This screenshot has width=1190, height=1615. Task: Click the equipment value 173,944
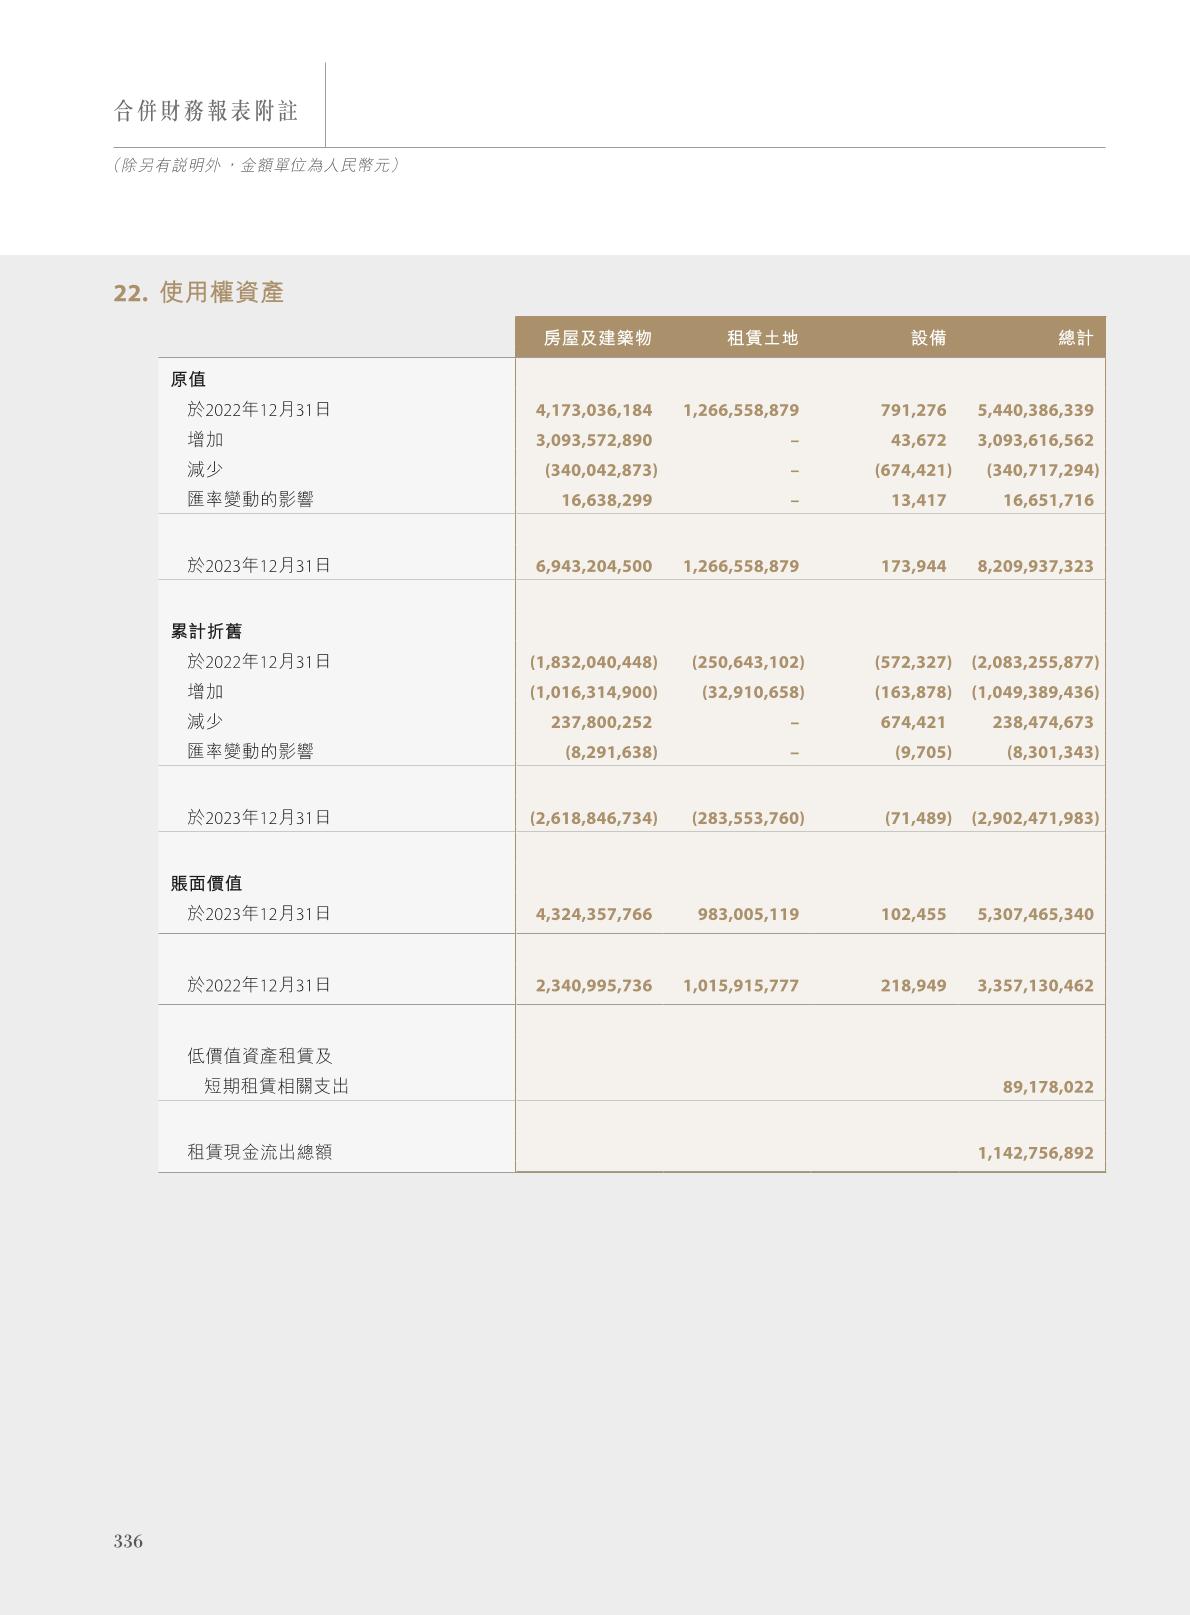coord(913,566)
